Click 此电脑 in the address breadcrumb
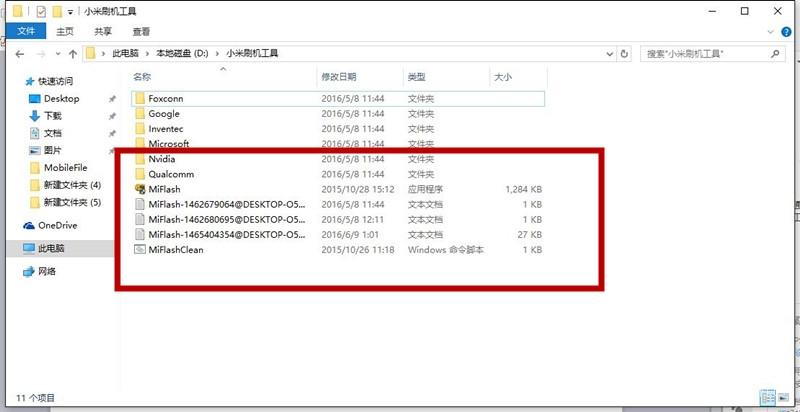 click(126, 53)
